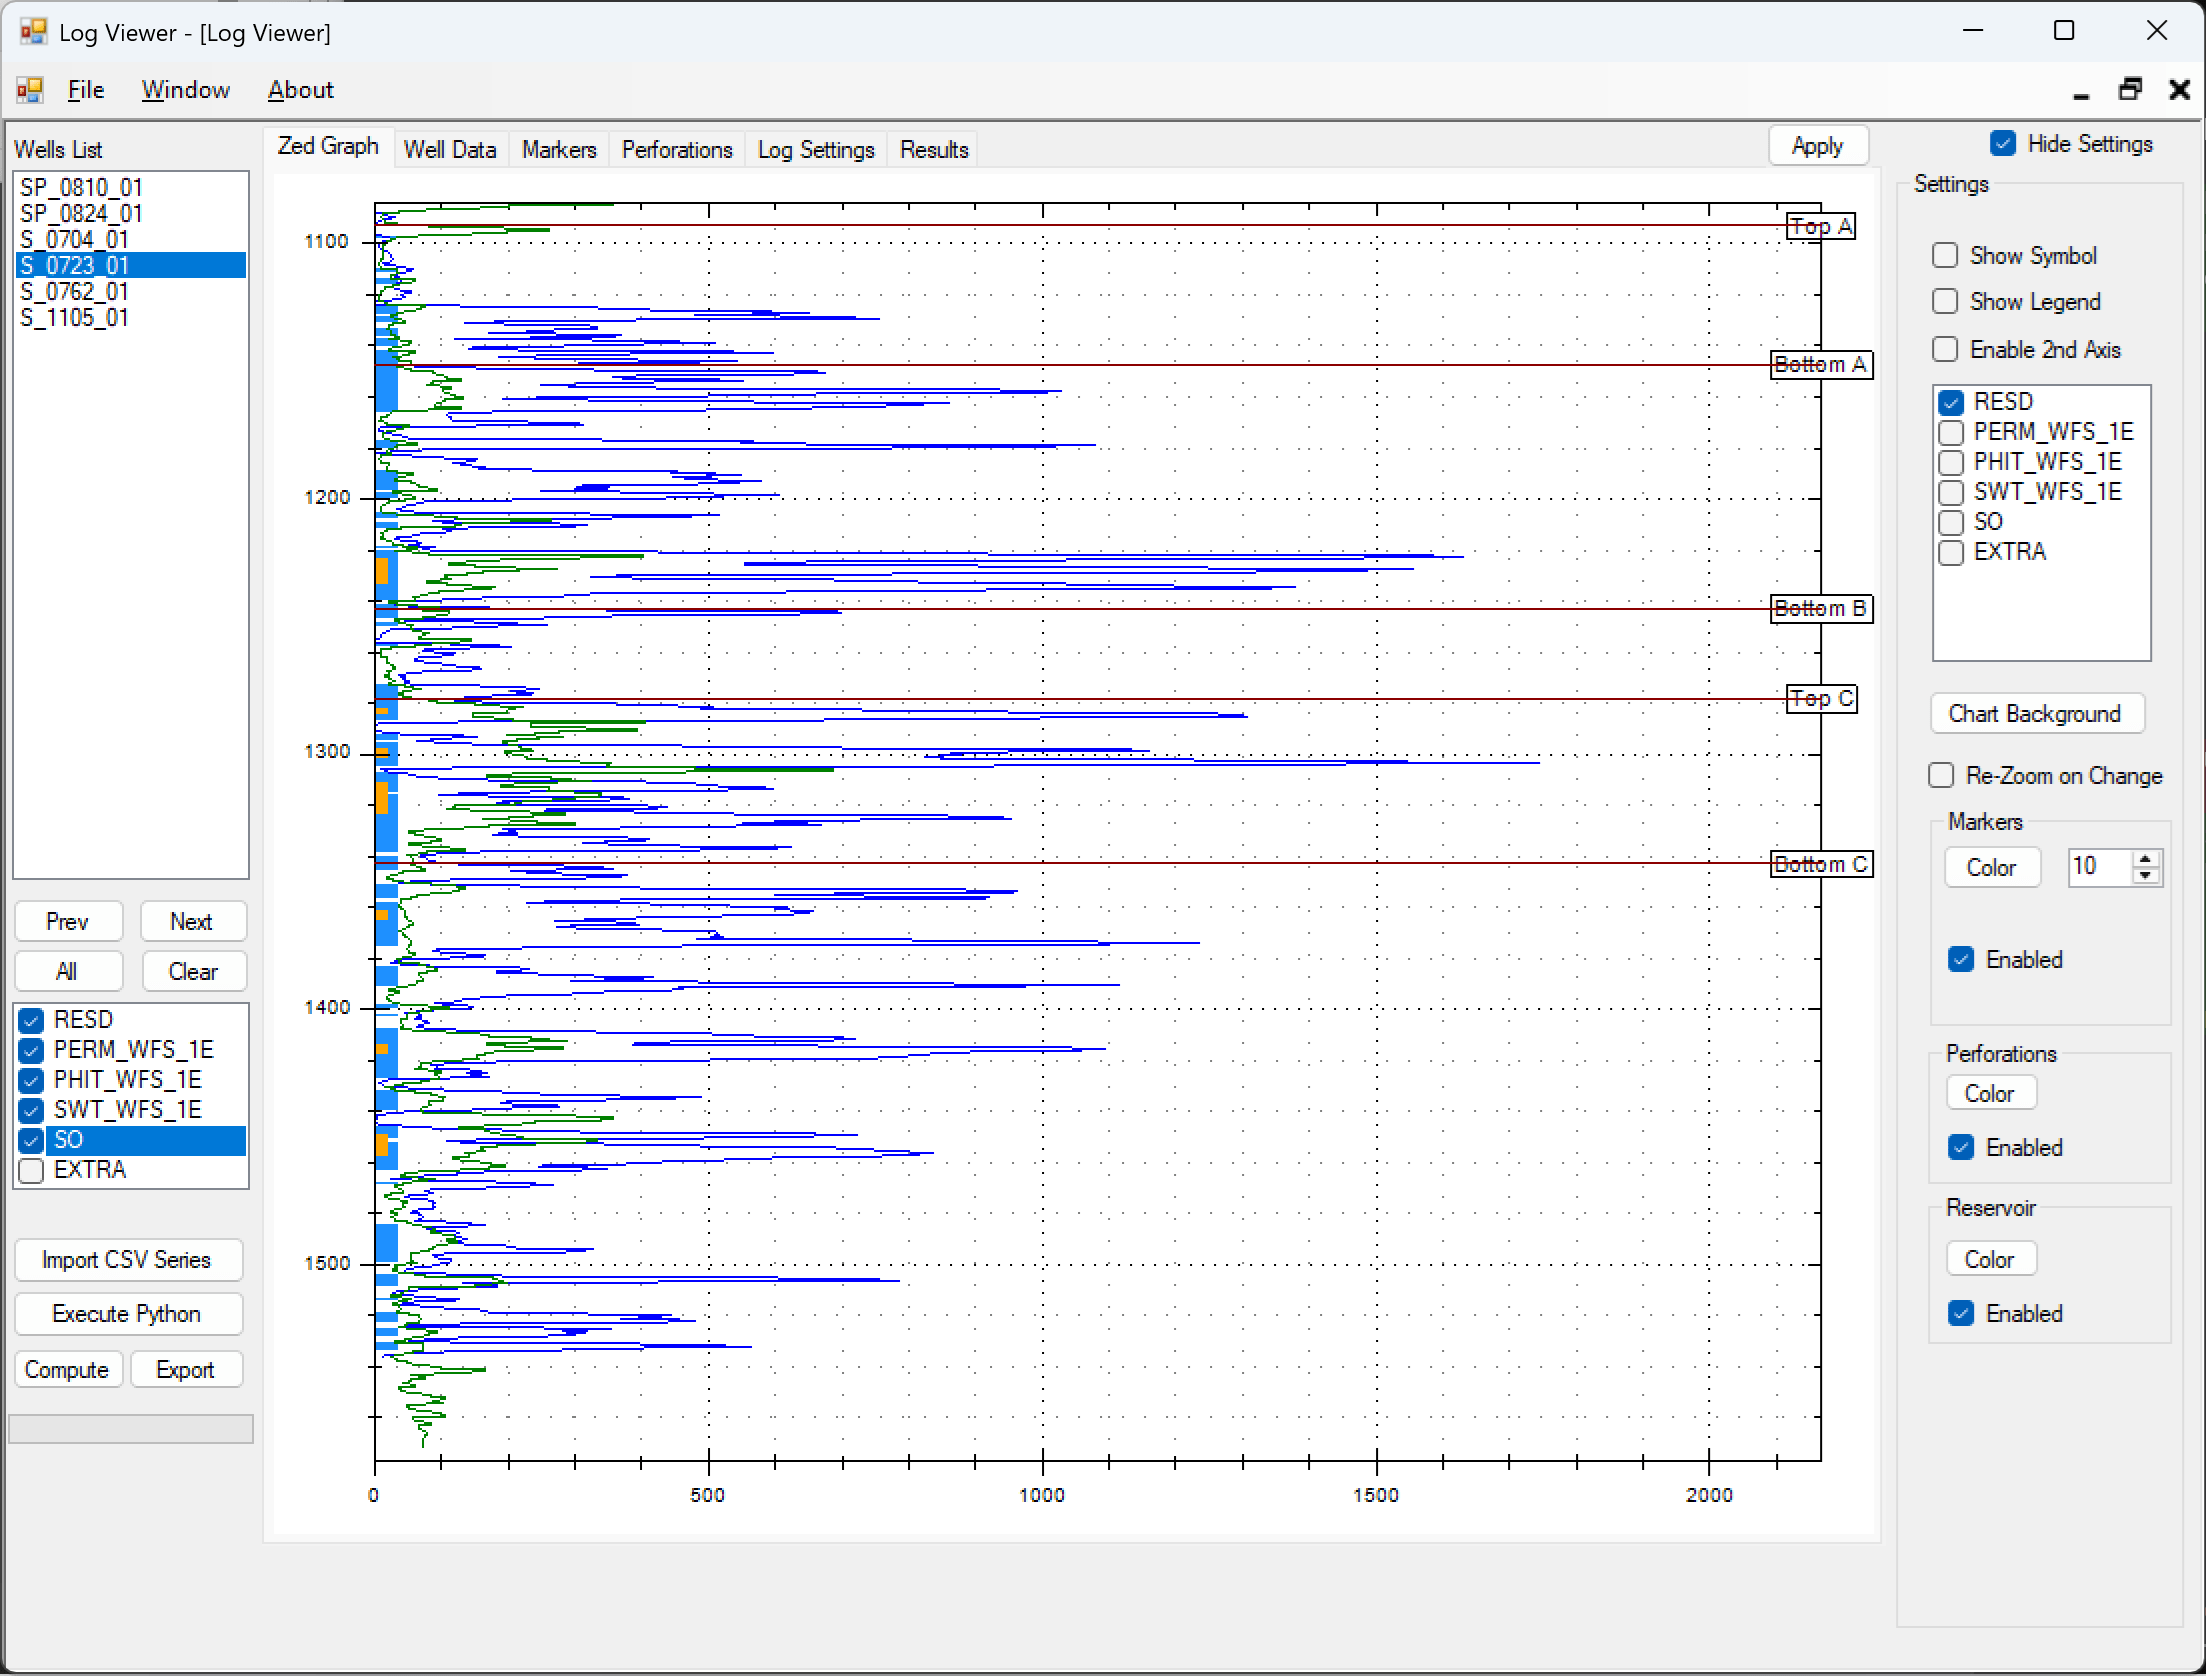Check SWT_WFS_1E in the settings list
The image size is (2206, 1676).
1951,492
